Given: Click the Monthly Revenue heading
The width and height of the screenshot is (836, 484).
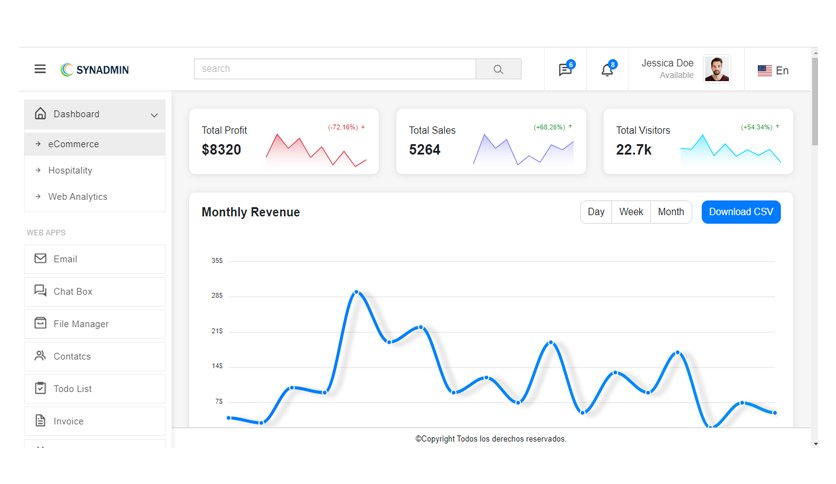Looking at the screenshot, I should click(251, 212).
